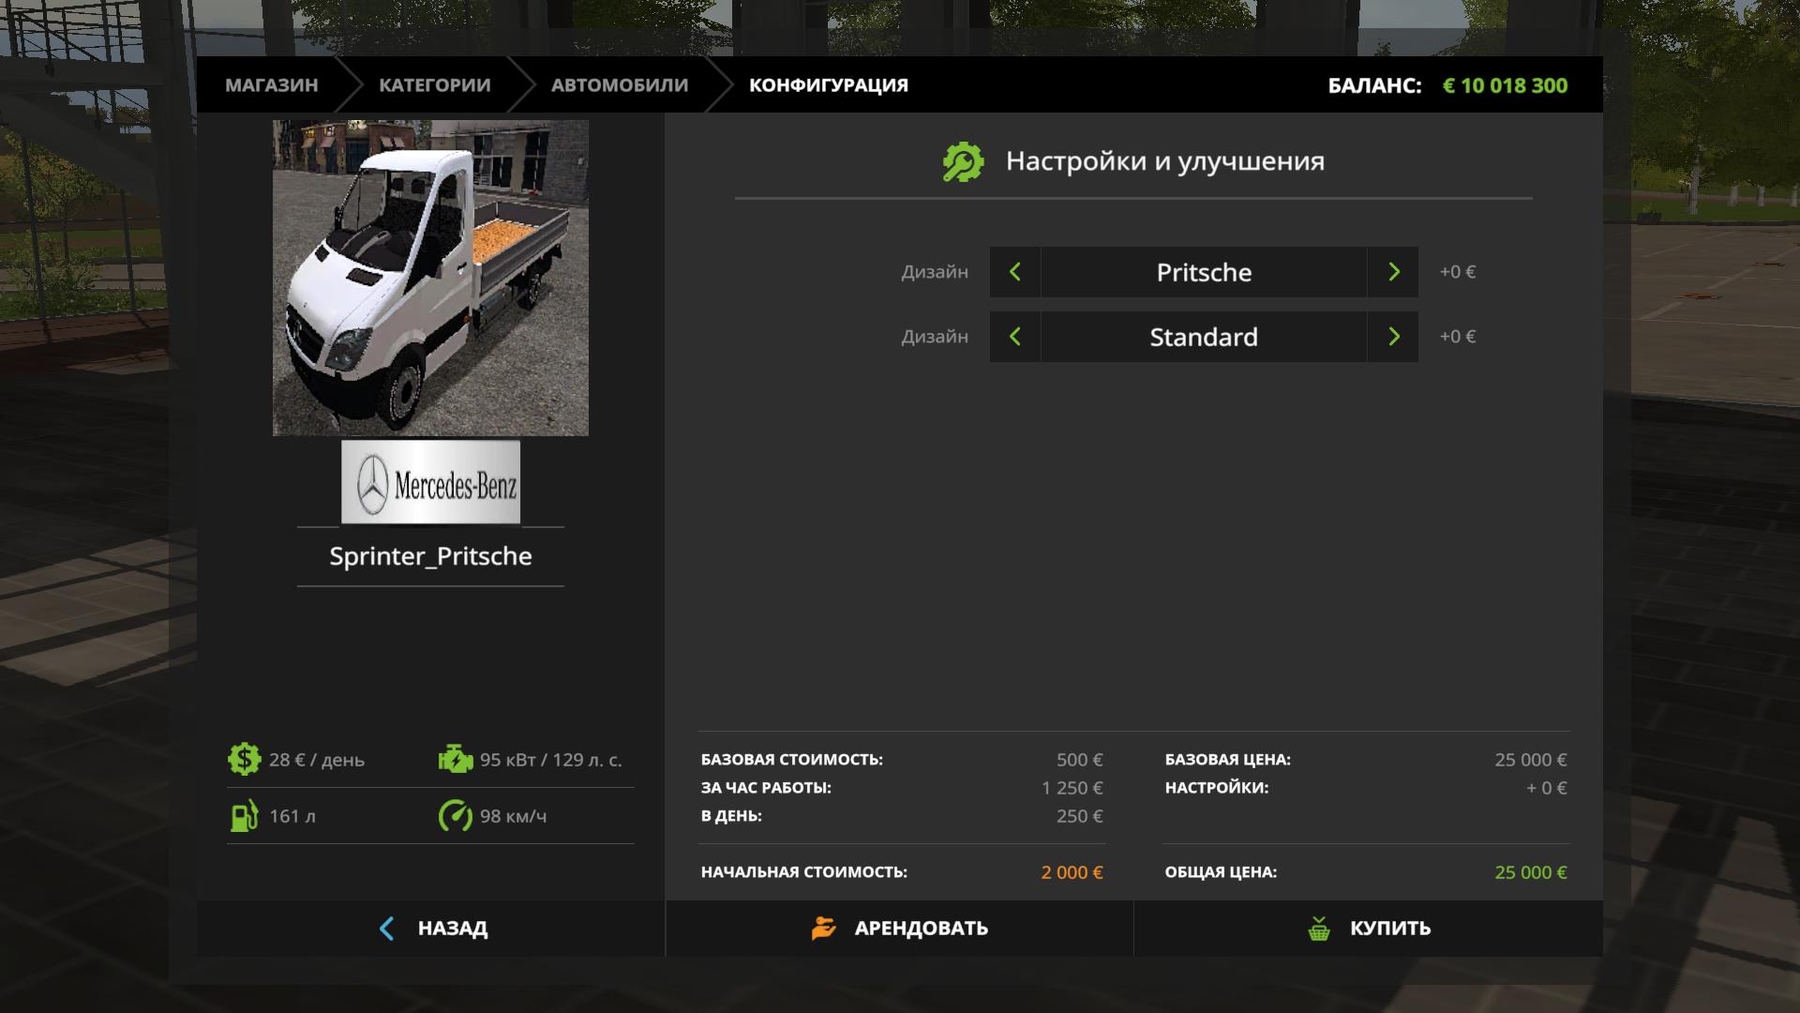
Task: Open the Pritsche design selector
Action: click(1203, 272)
